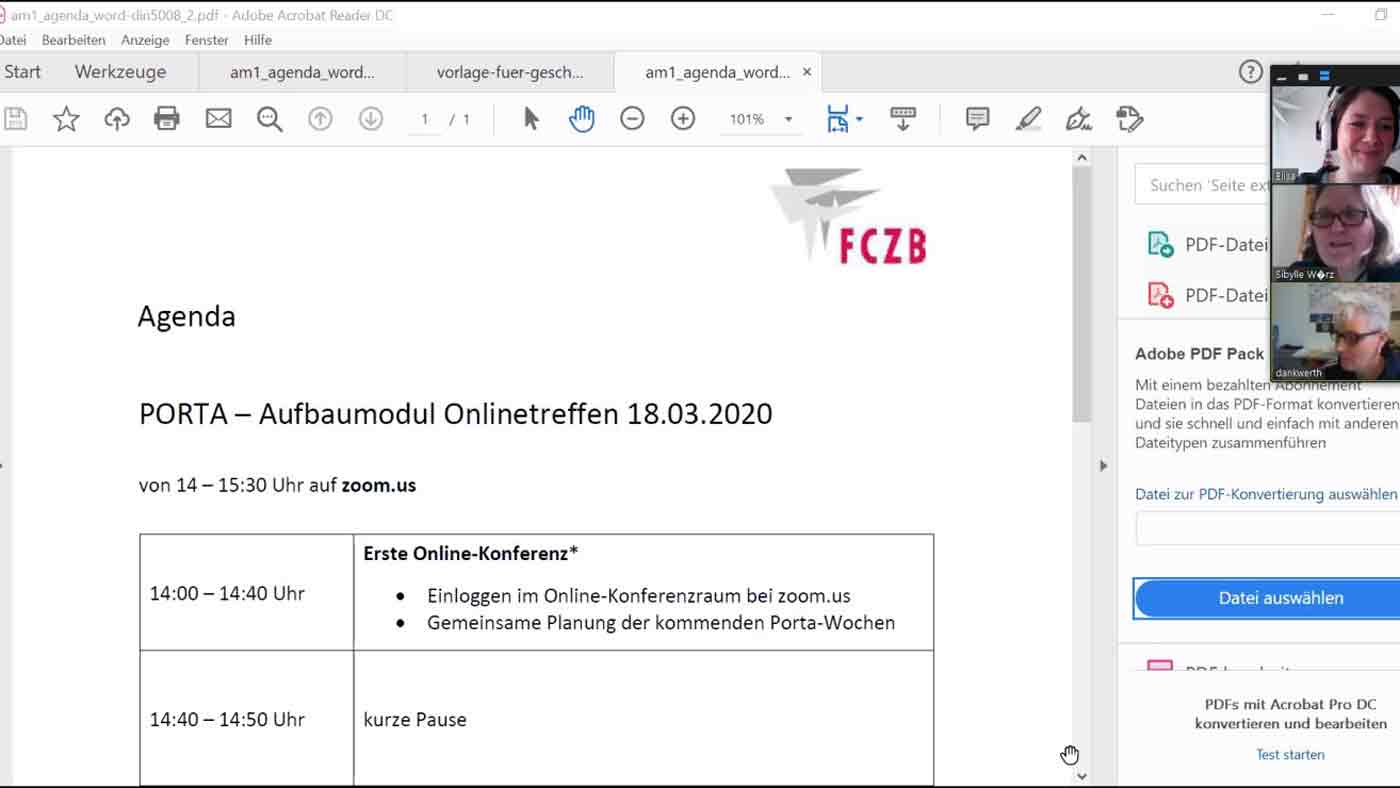Click the Datei auswählen button
The image size is (1400, 788).
(1280, 598)
